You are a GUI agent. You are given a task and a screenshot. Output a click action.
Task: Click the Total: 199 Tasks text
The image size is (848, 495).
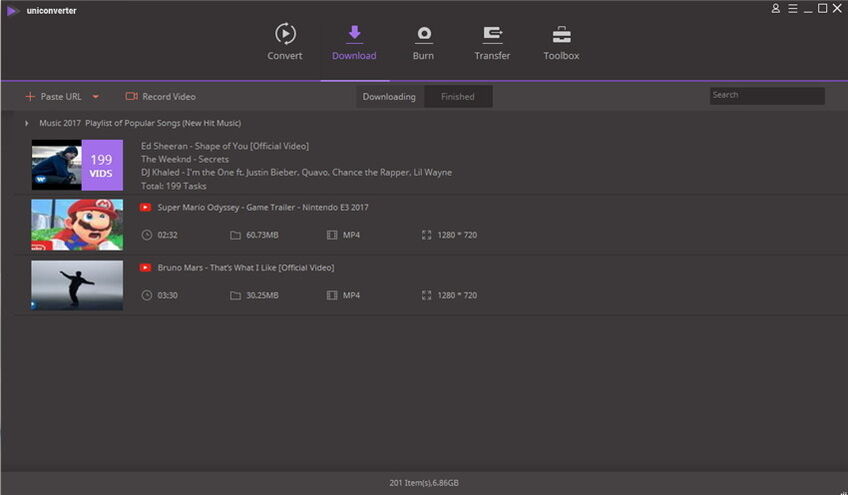tap(174, 186)
